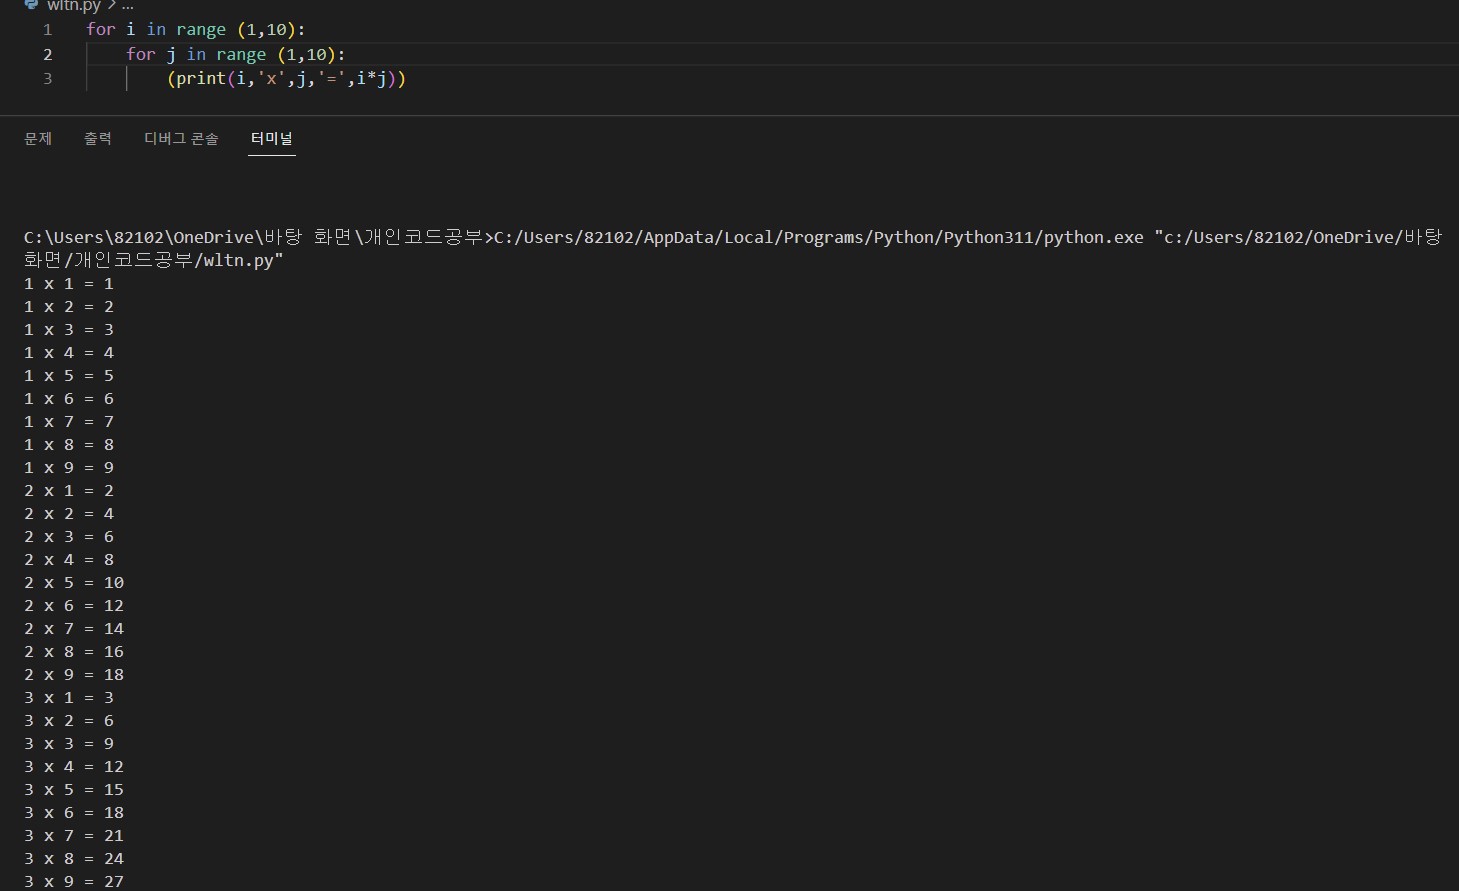
Task: Click terminal output '2 x 5 = 10'
Action: (x=74, y=583)
